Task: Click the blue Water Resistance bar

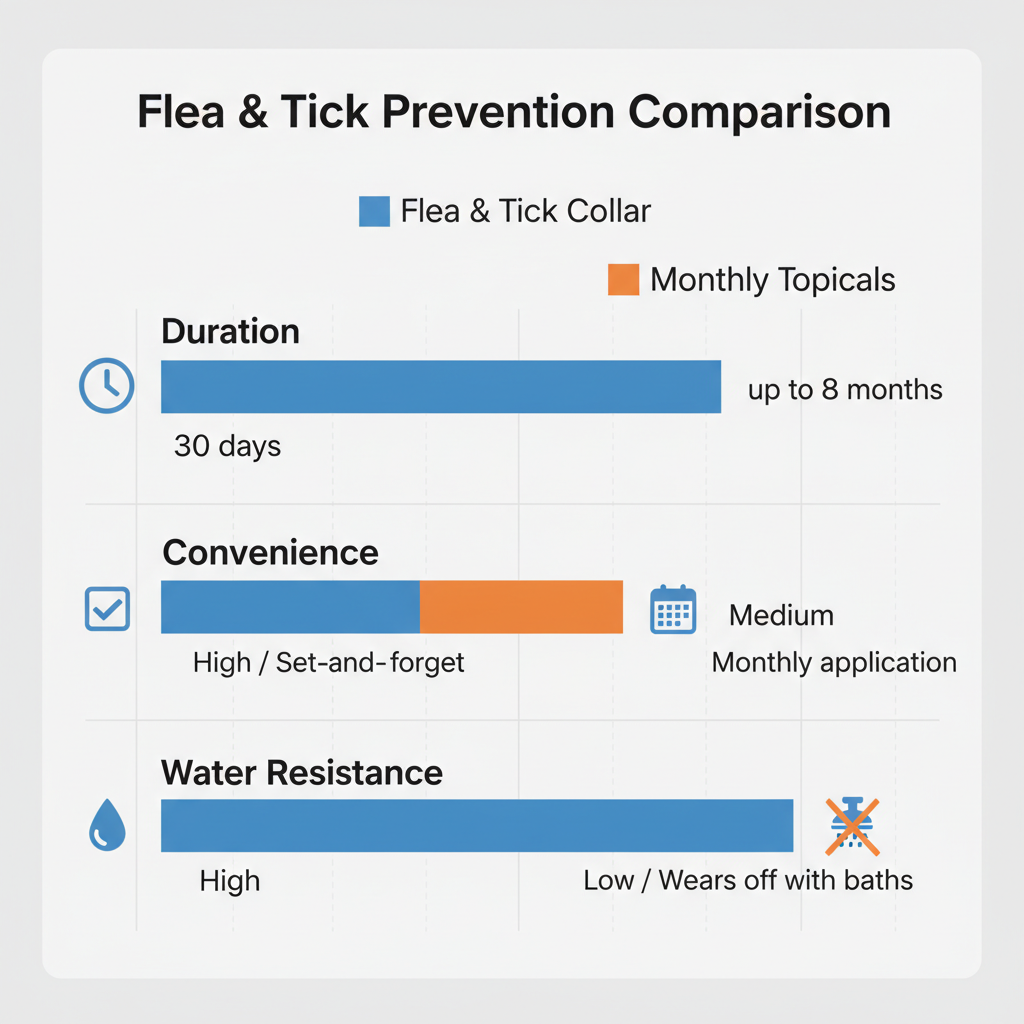Action: [x=477, y=825]
